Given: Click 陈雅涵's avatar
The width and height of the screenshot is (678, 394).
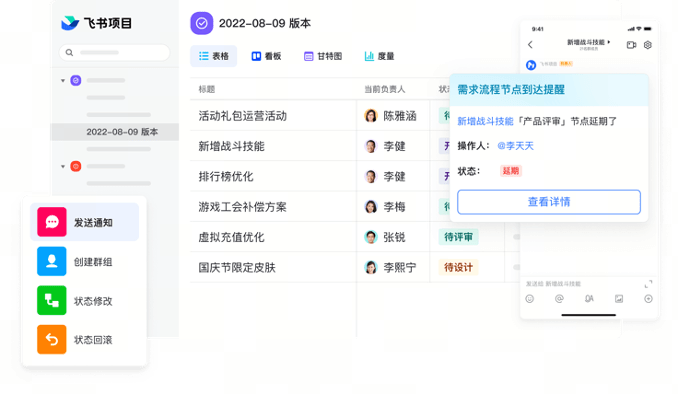Looking at the screenshot, I should click(x=371, y=116).
